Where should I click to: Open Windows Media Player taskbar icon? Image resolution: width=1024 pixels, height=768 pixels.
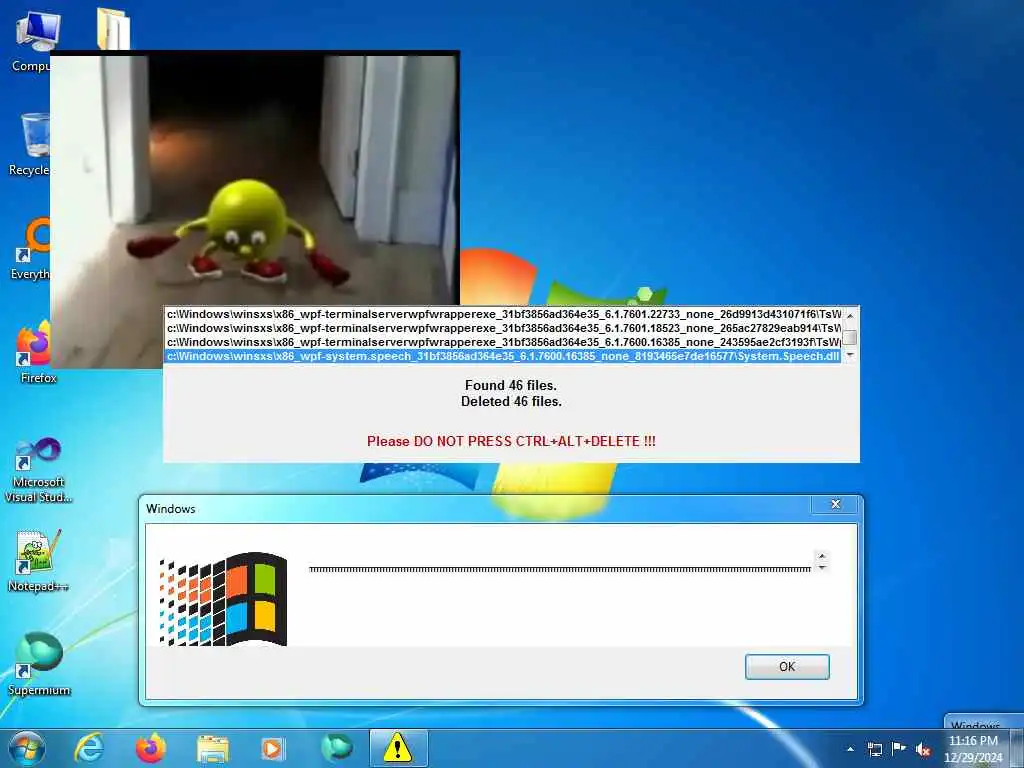click(272, 749)
